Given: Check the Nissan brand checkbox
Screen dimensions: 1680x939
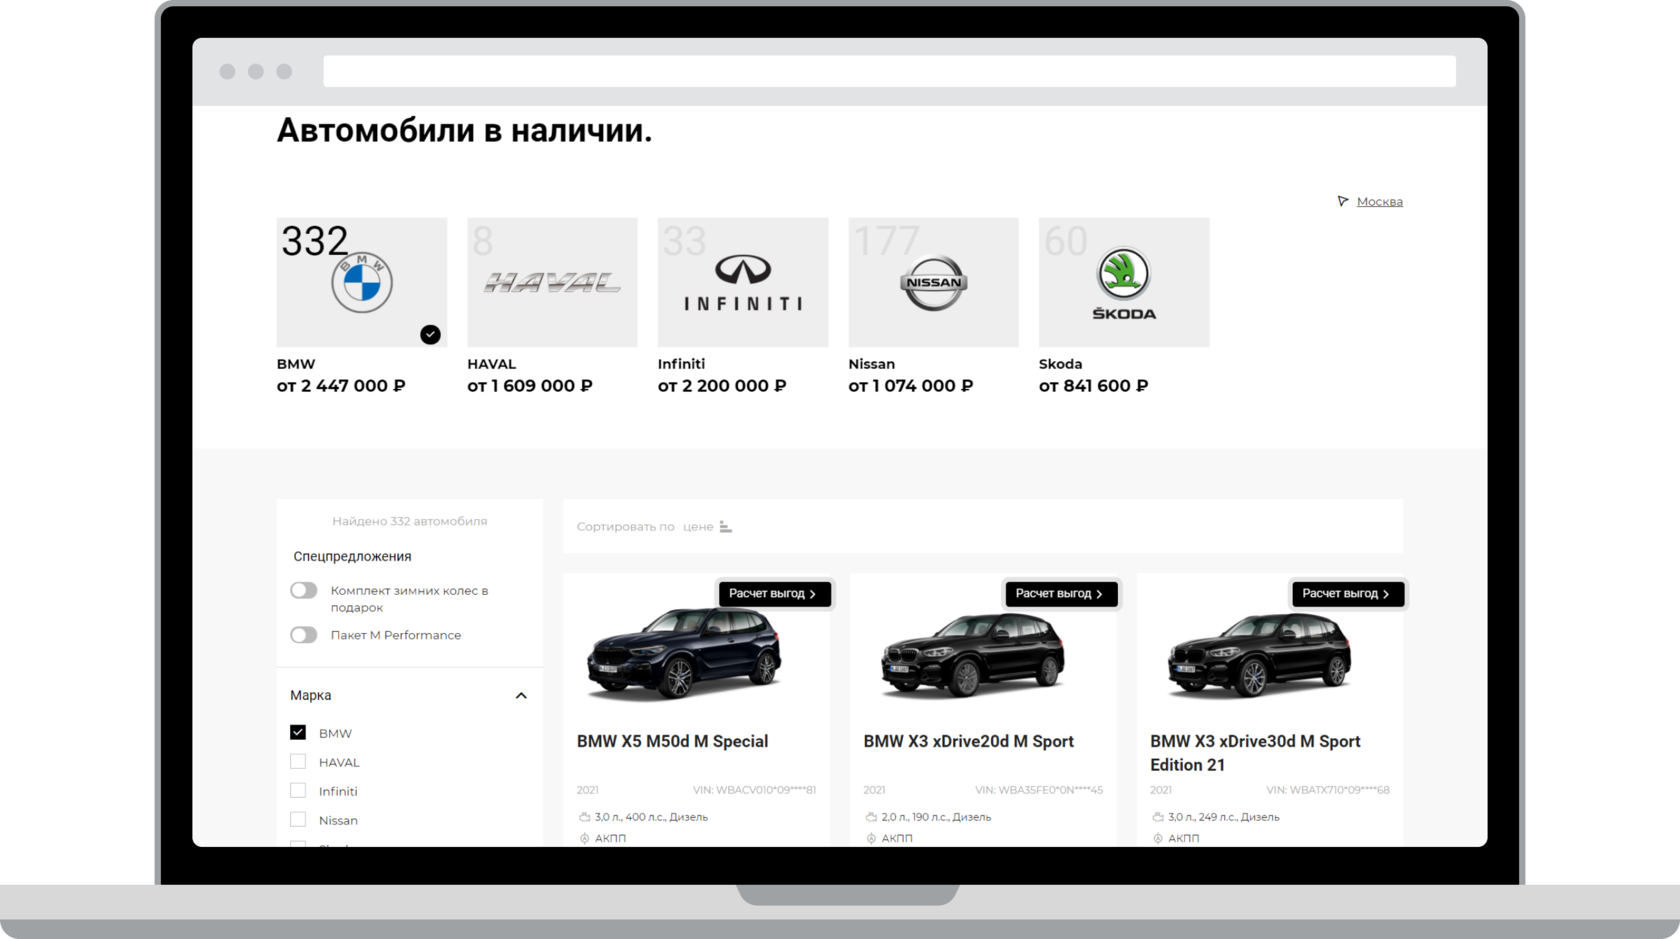Looking at the screenshot, I should click(x=298, y=819).
